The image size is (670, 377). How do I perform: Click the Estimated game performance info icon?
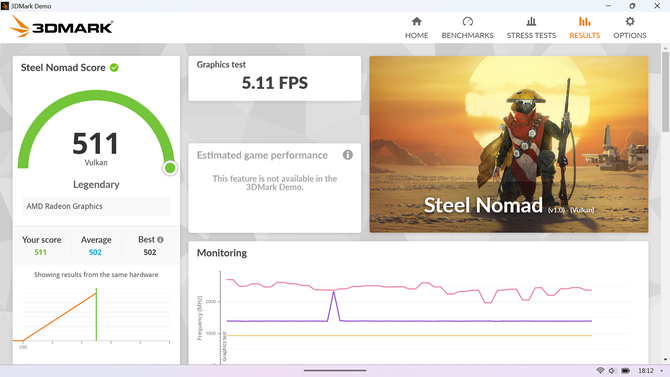348,155
